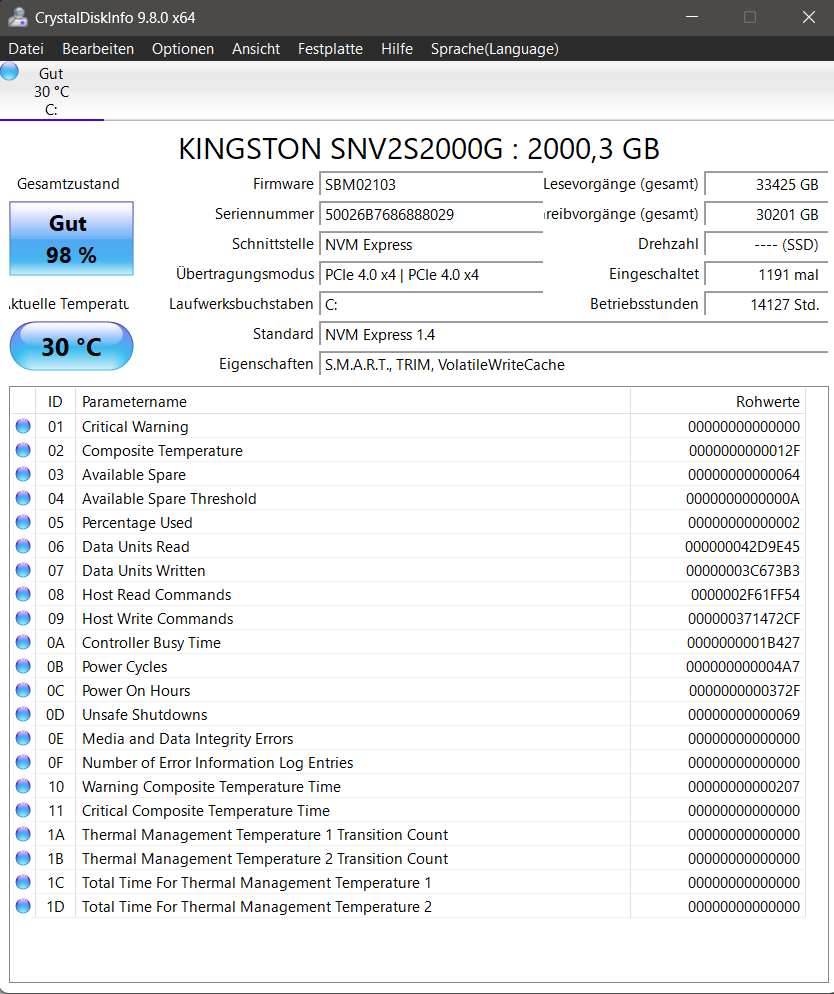The height and width of the screenshot is (994, 834).
Task: Click the Firmware field SBM02103
Action: (431, 184)
